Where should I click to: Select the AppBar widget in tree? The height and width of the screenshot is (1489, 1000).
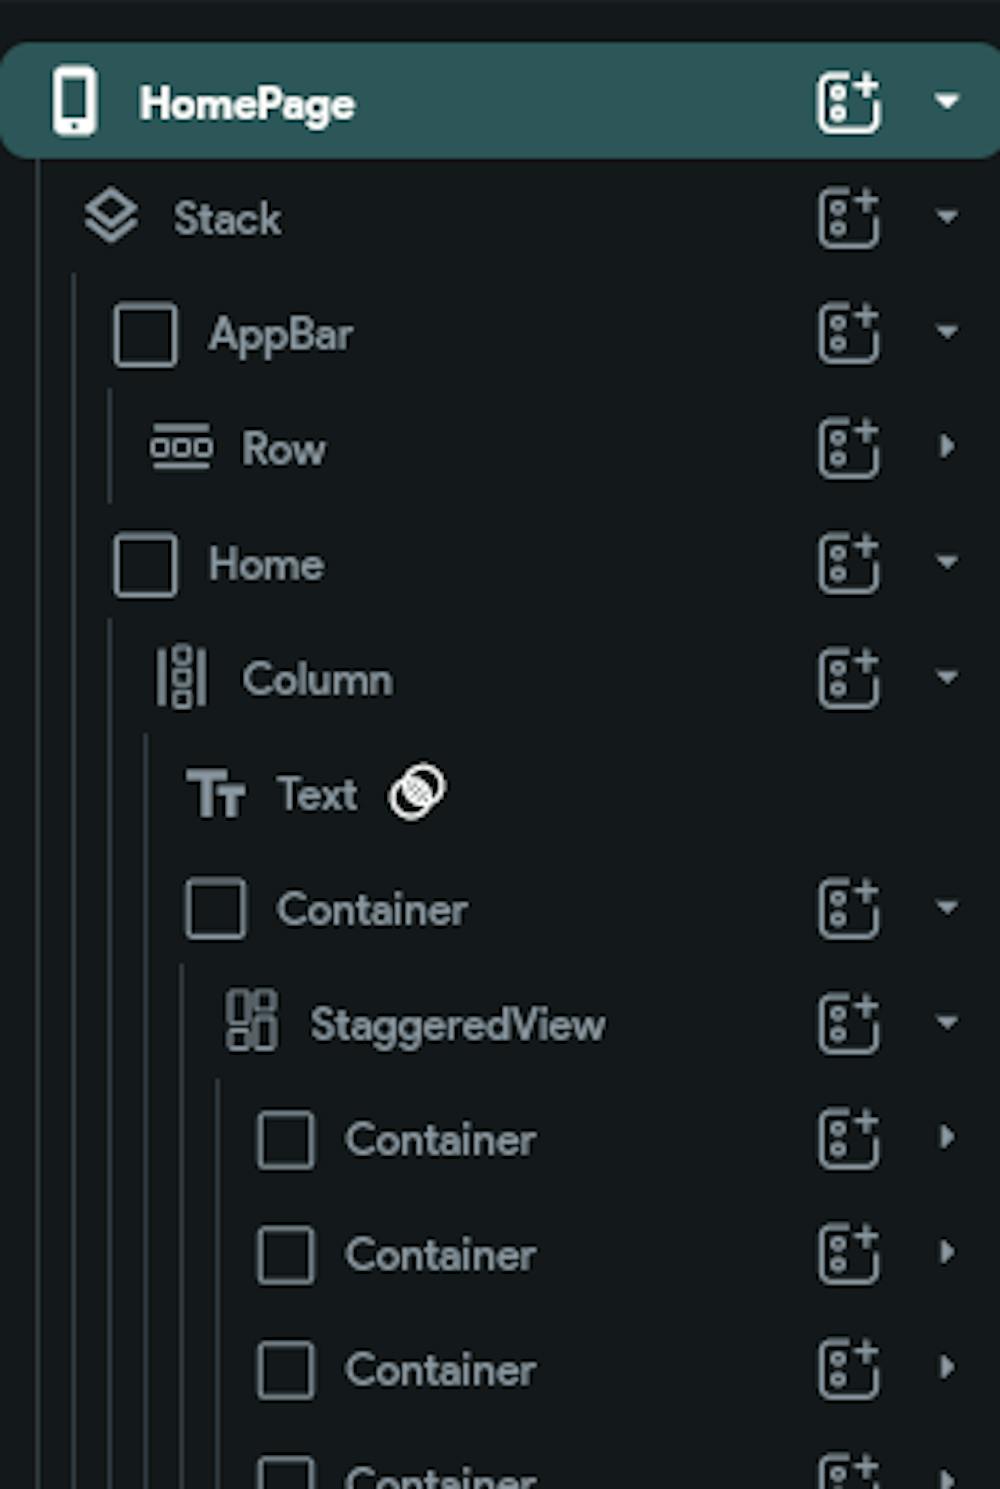tap(280, 335)
